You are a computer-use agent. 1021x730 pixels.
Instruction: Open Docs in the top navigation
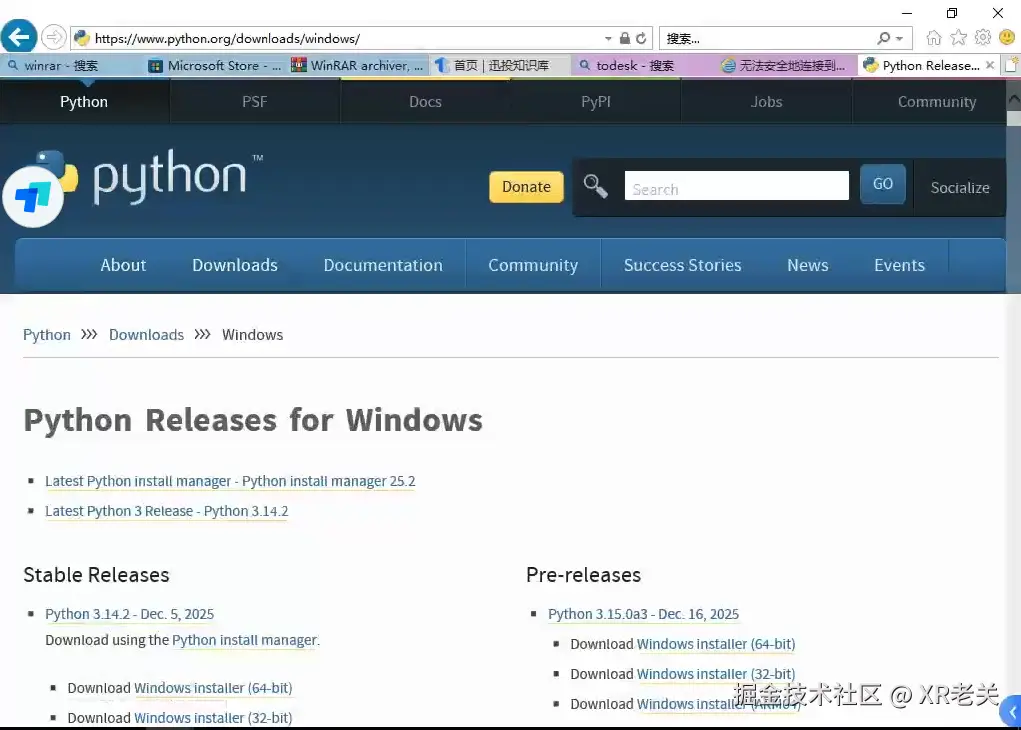(425, 102)
